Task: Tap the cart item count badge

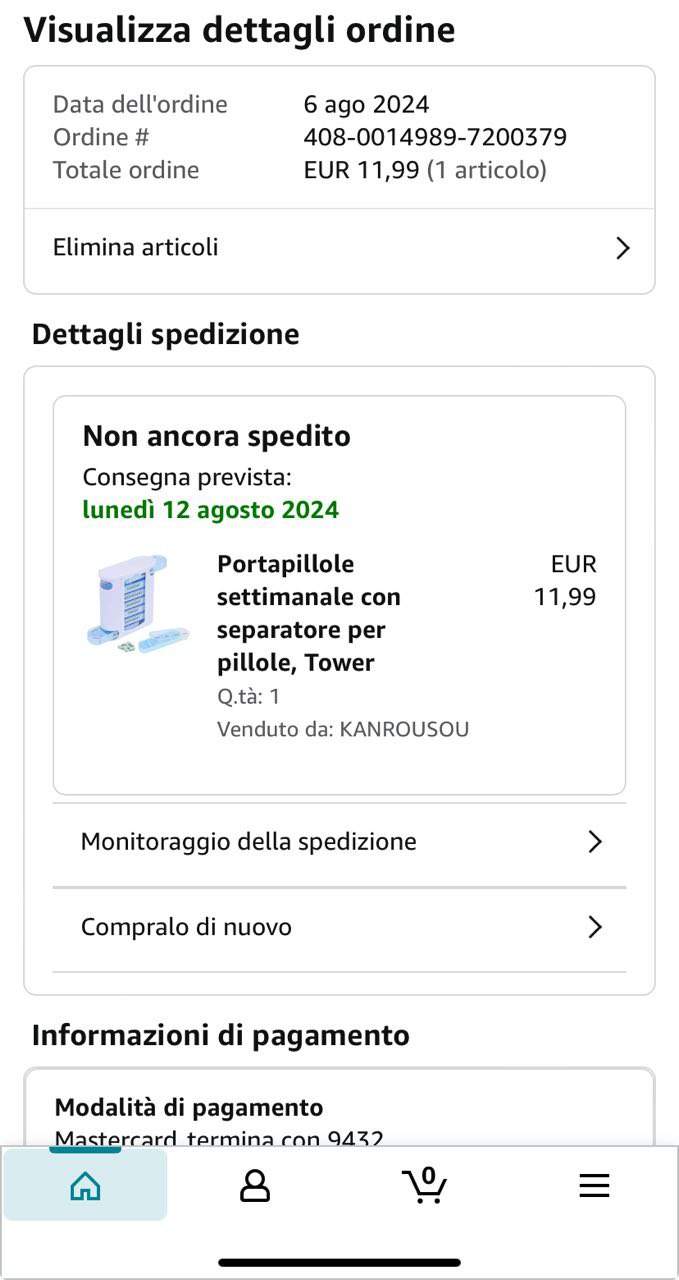Action: (429, 1174)
